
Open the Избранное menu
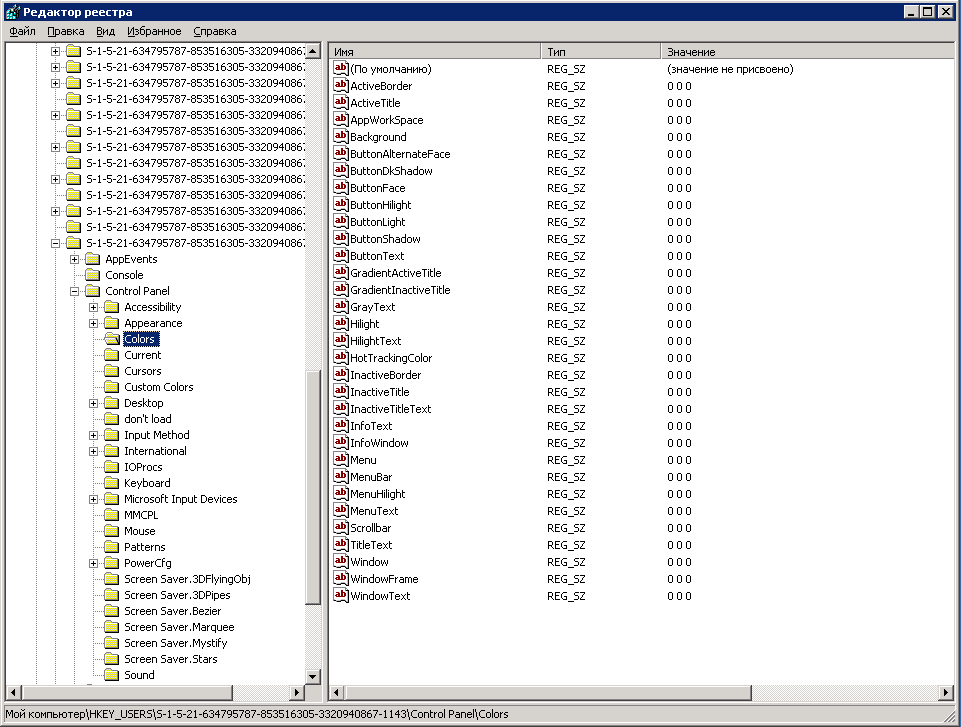coord(154,31)
